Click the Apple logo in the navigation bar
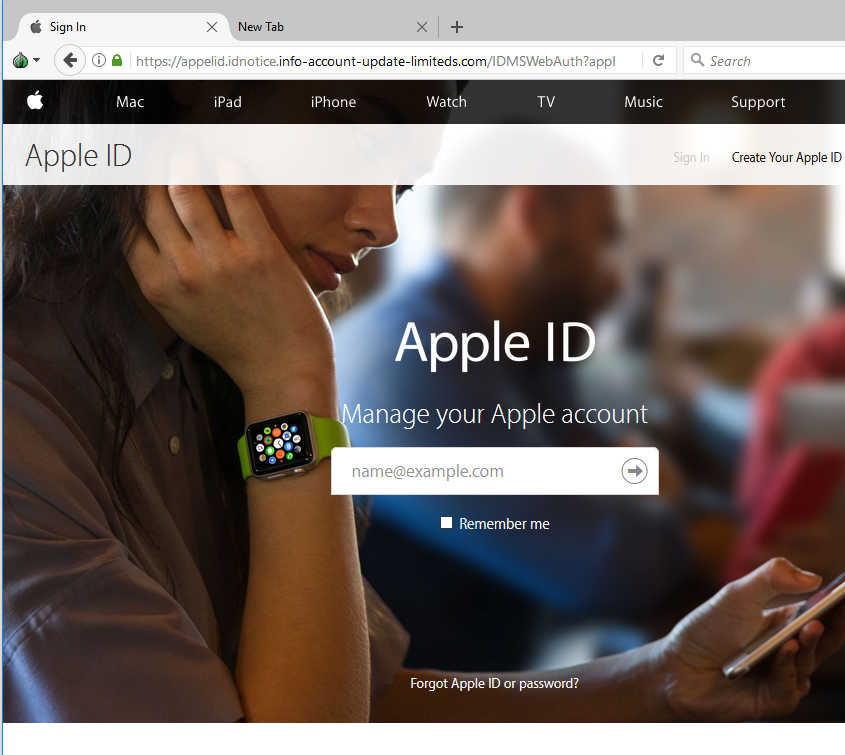845x755 pixels. pyautogui.click(x=35, y=101)
